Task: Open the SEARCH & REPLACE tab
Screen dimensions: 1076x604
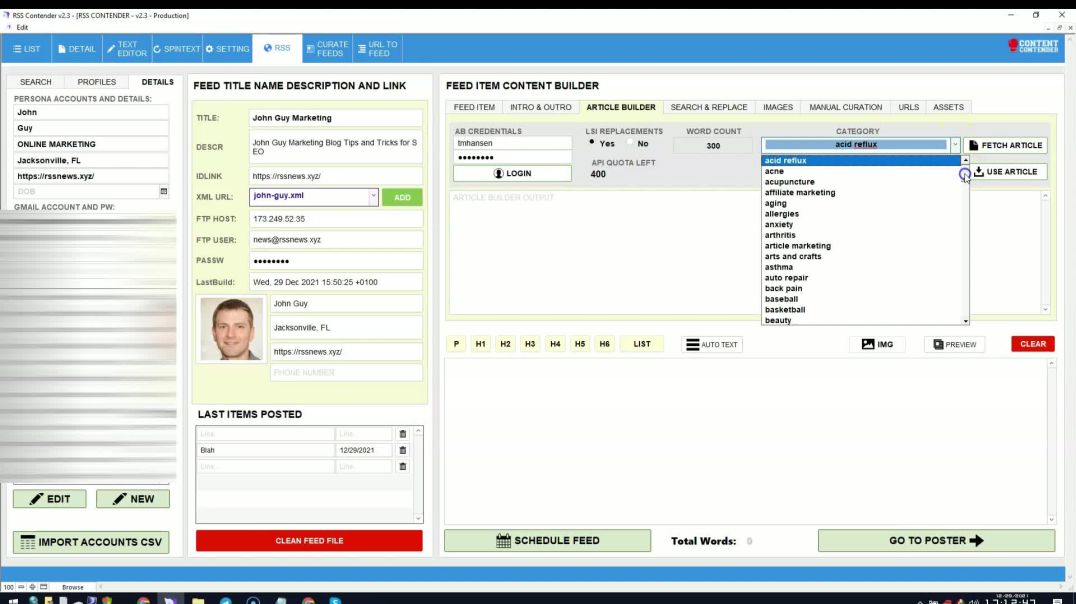Action: 709,107
